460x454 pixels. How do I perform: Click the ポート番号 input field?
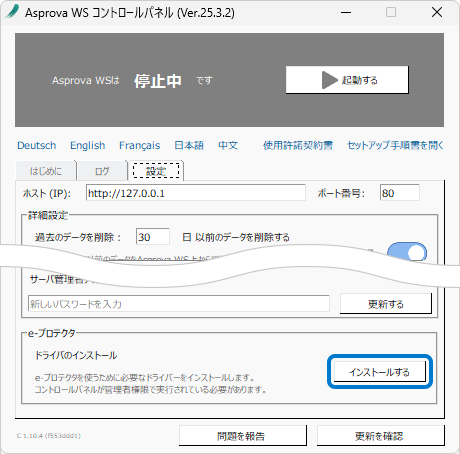coord(400,193)
